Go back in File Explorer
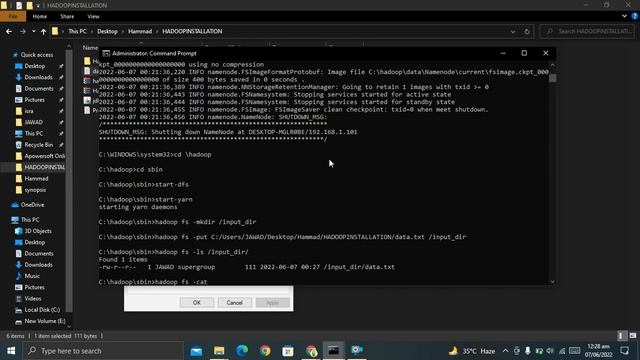The image size is (640, 360). 9,31
